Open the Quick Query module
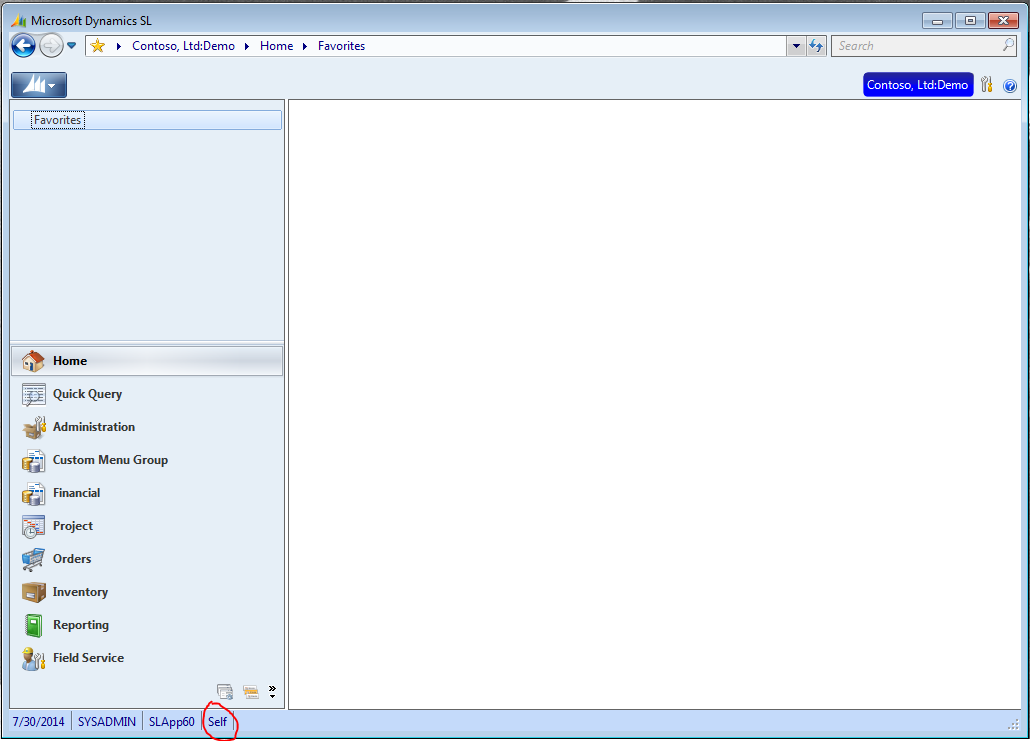1030x741 pixels. 147,394
